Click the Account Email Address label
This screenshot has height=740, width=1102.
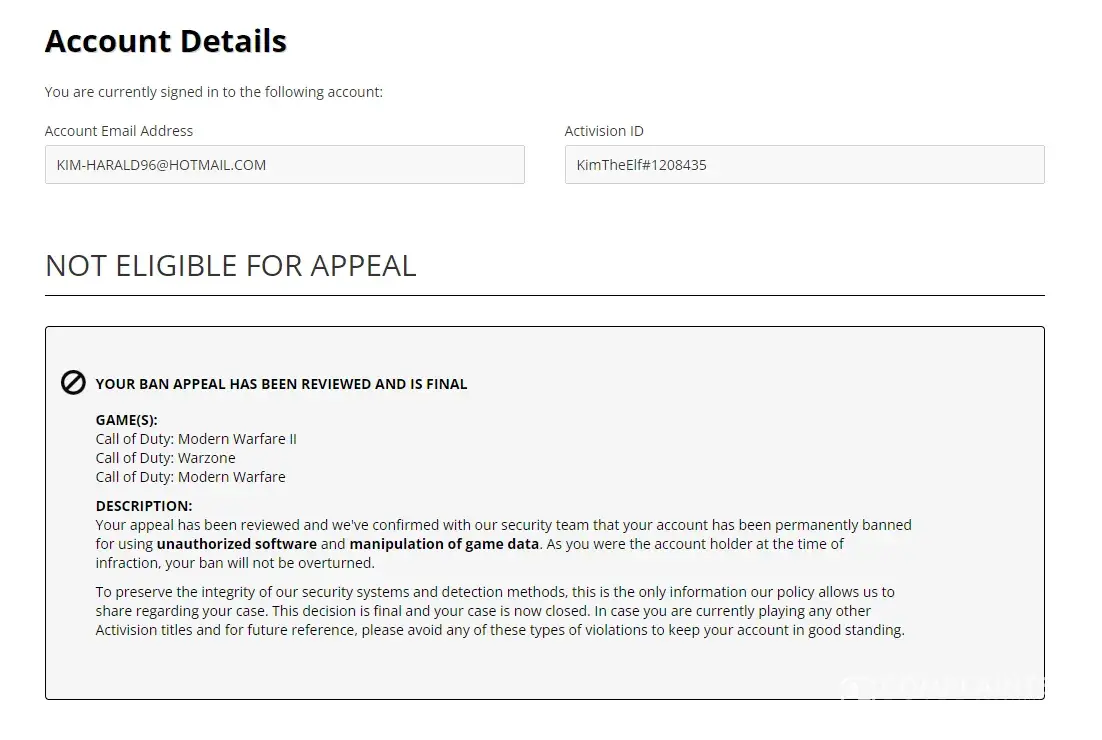119,131
